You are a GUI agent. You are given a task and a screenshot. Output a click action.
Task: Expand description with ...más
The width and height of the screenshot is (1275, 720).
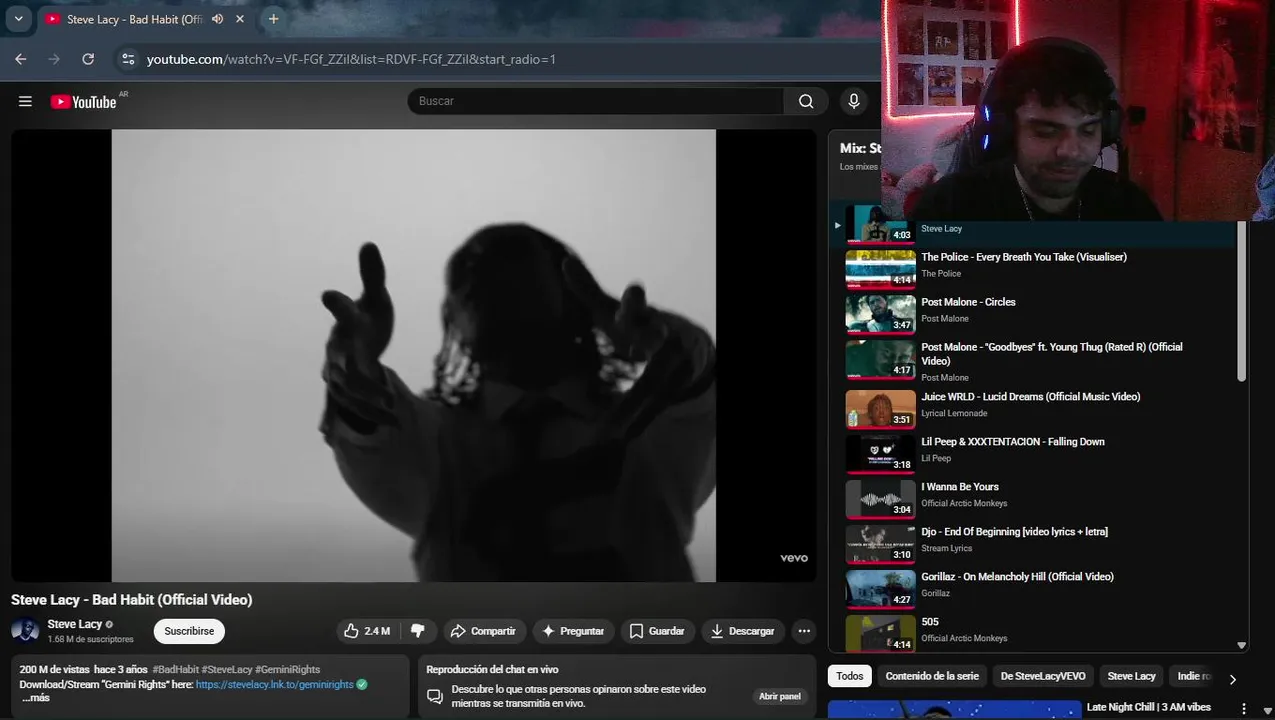(x=36, y=697)
